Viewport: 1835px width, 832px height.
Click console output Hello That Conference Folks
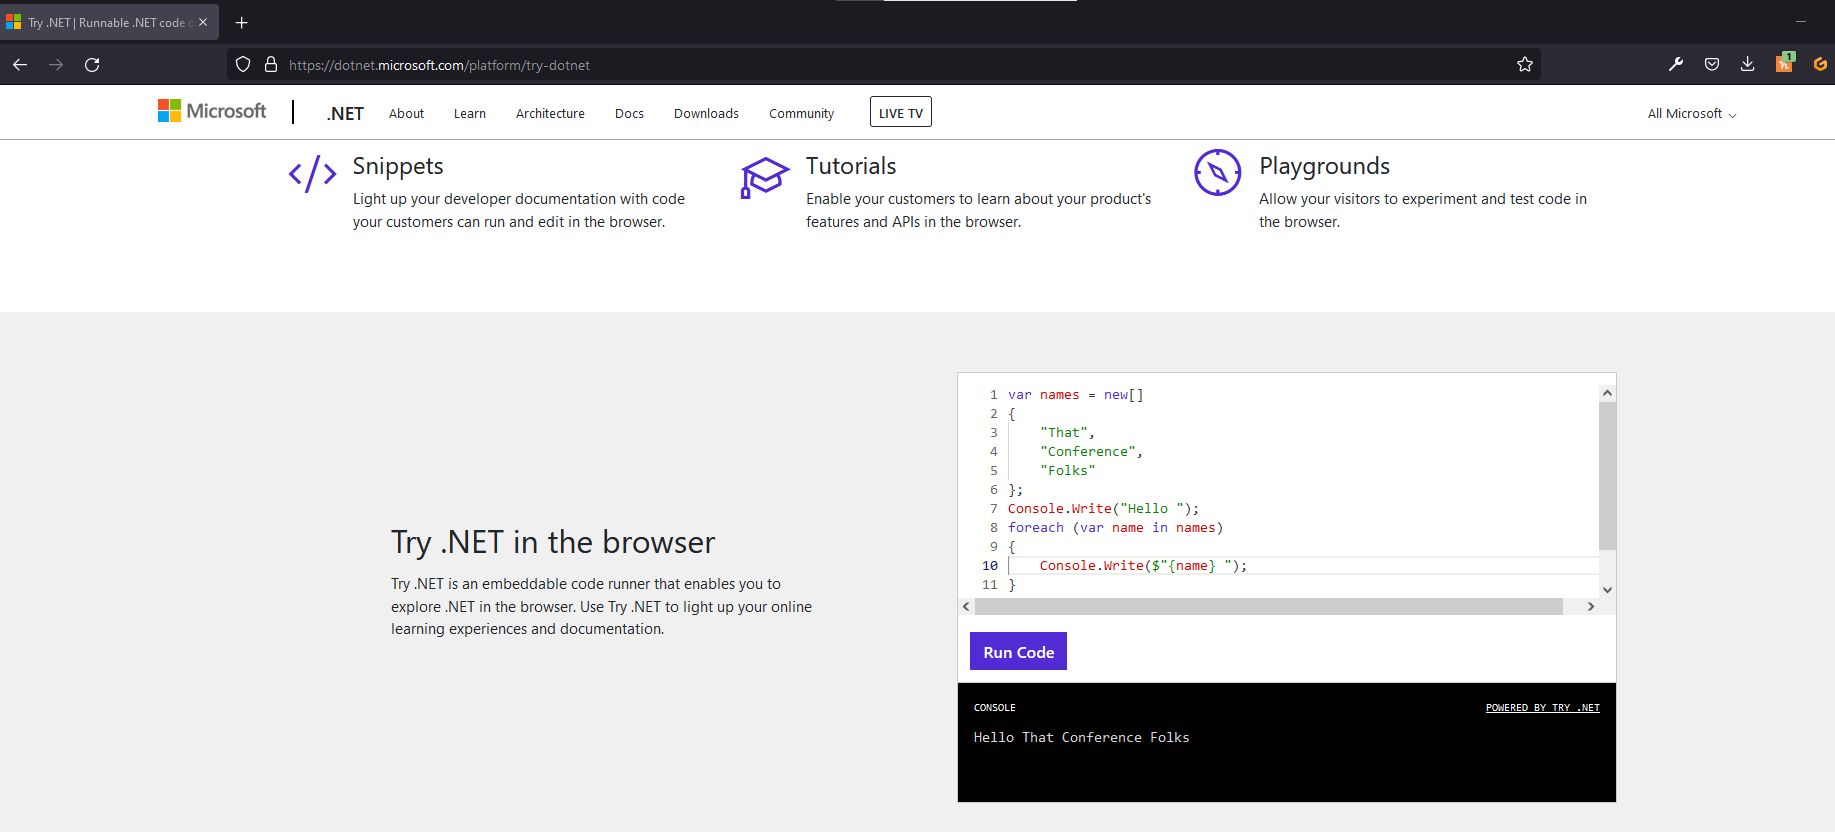coord(1081,738)
